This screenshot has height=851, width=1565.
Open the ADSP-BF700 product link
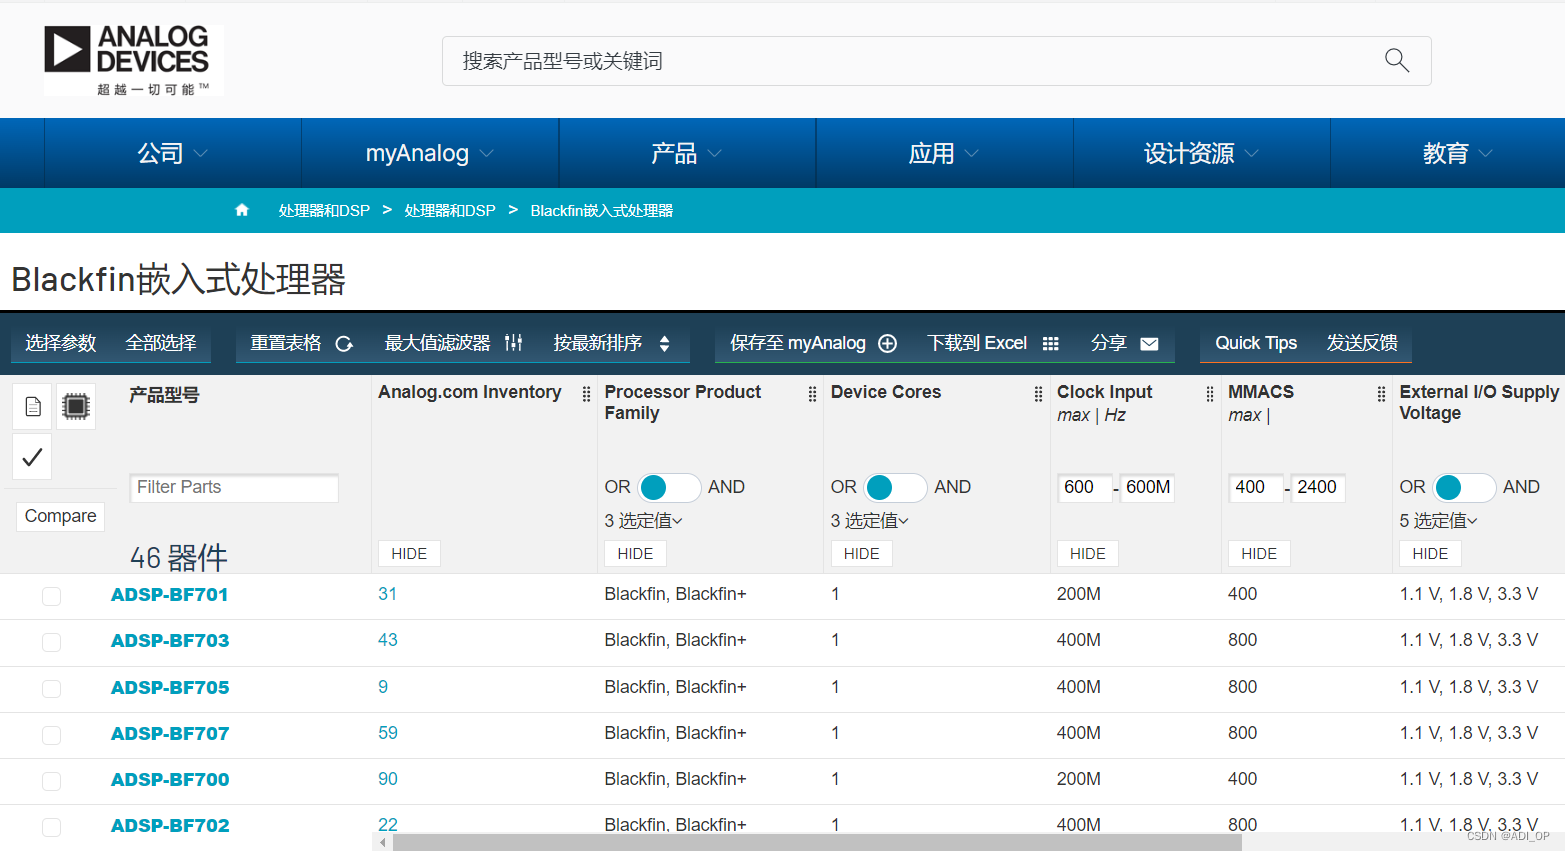pyautogui.click(x=170, y=780)
